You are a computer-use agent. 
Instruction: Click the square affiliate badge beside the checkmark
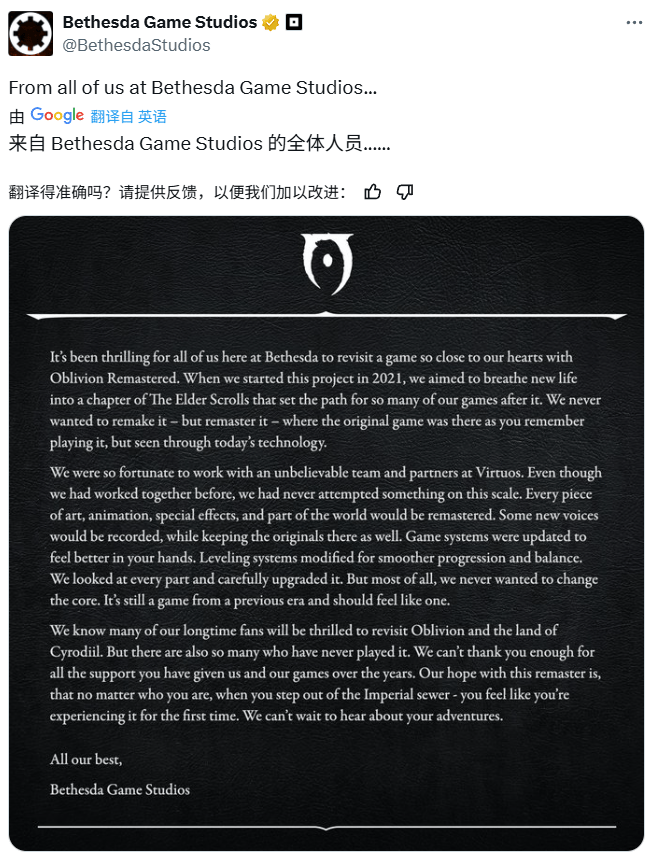tap(294, 22)
